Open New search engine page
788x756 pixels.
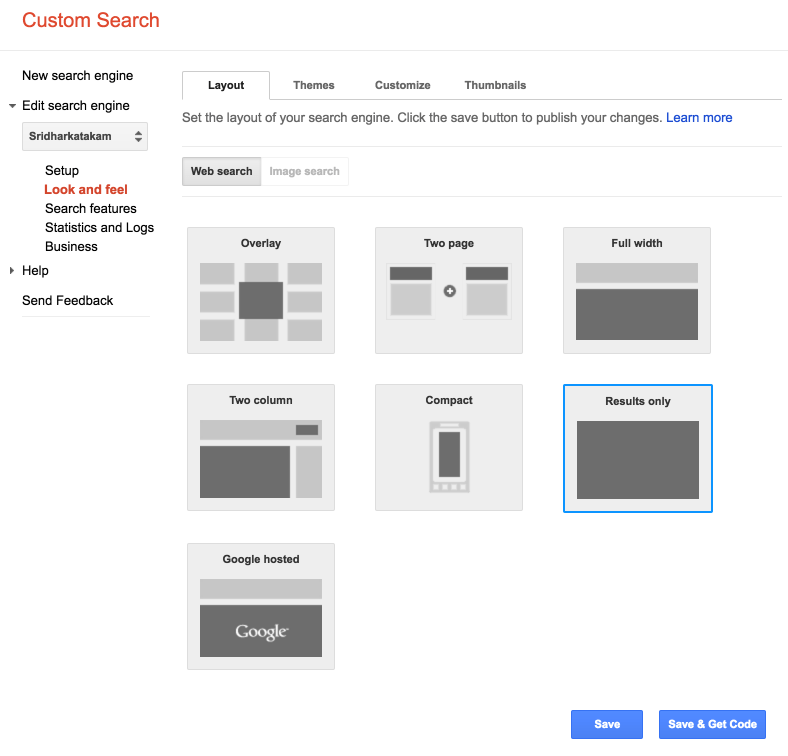(x=77, y=75)
